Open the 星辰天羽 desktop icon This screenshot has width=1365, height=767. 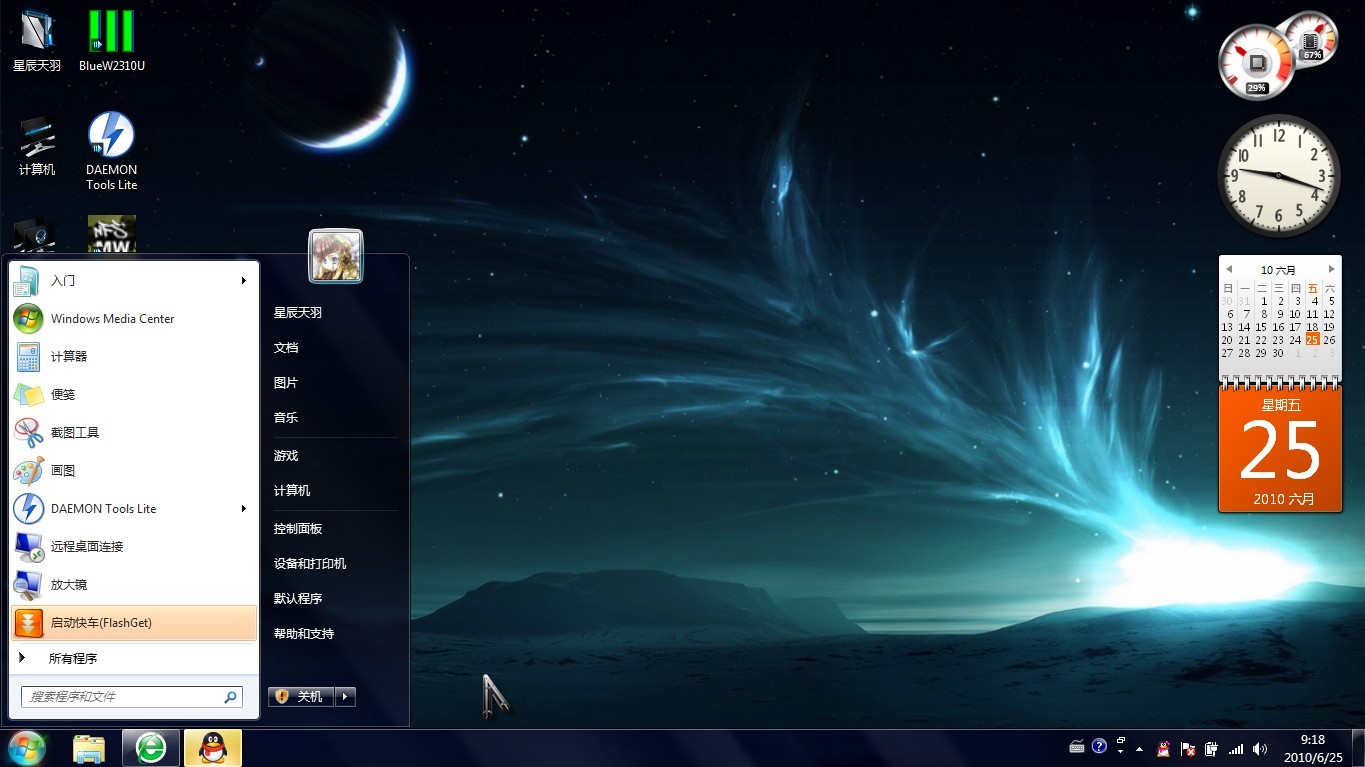[37, 41]
